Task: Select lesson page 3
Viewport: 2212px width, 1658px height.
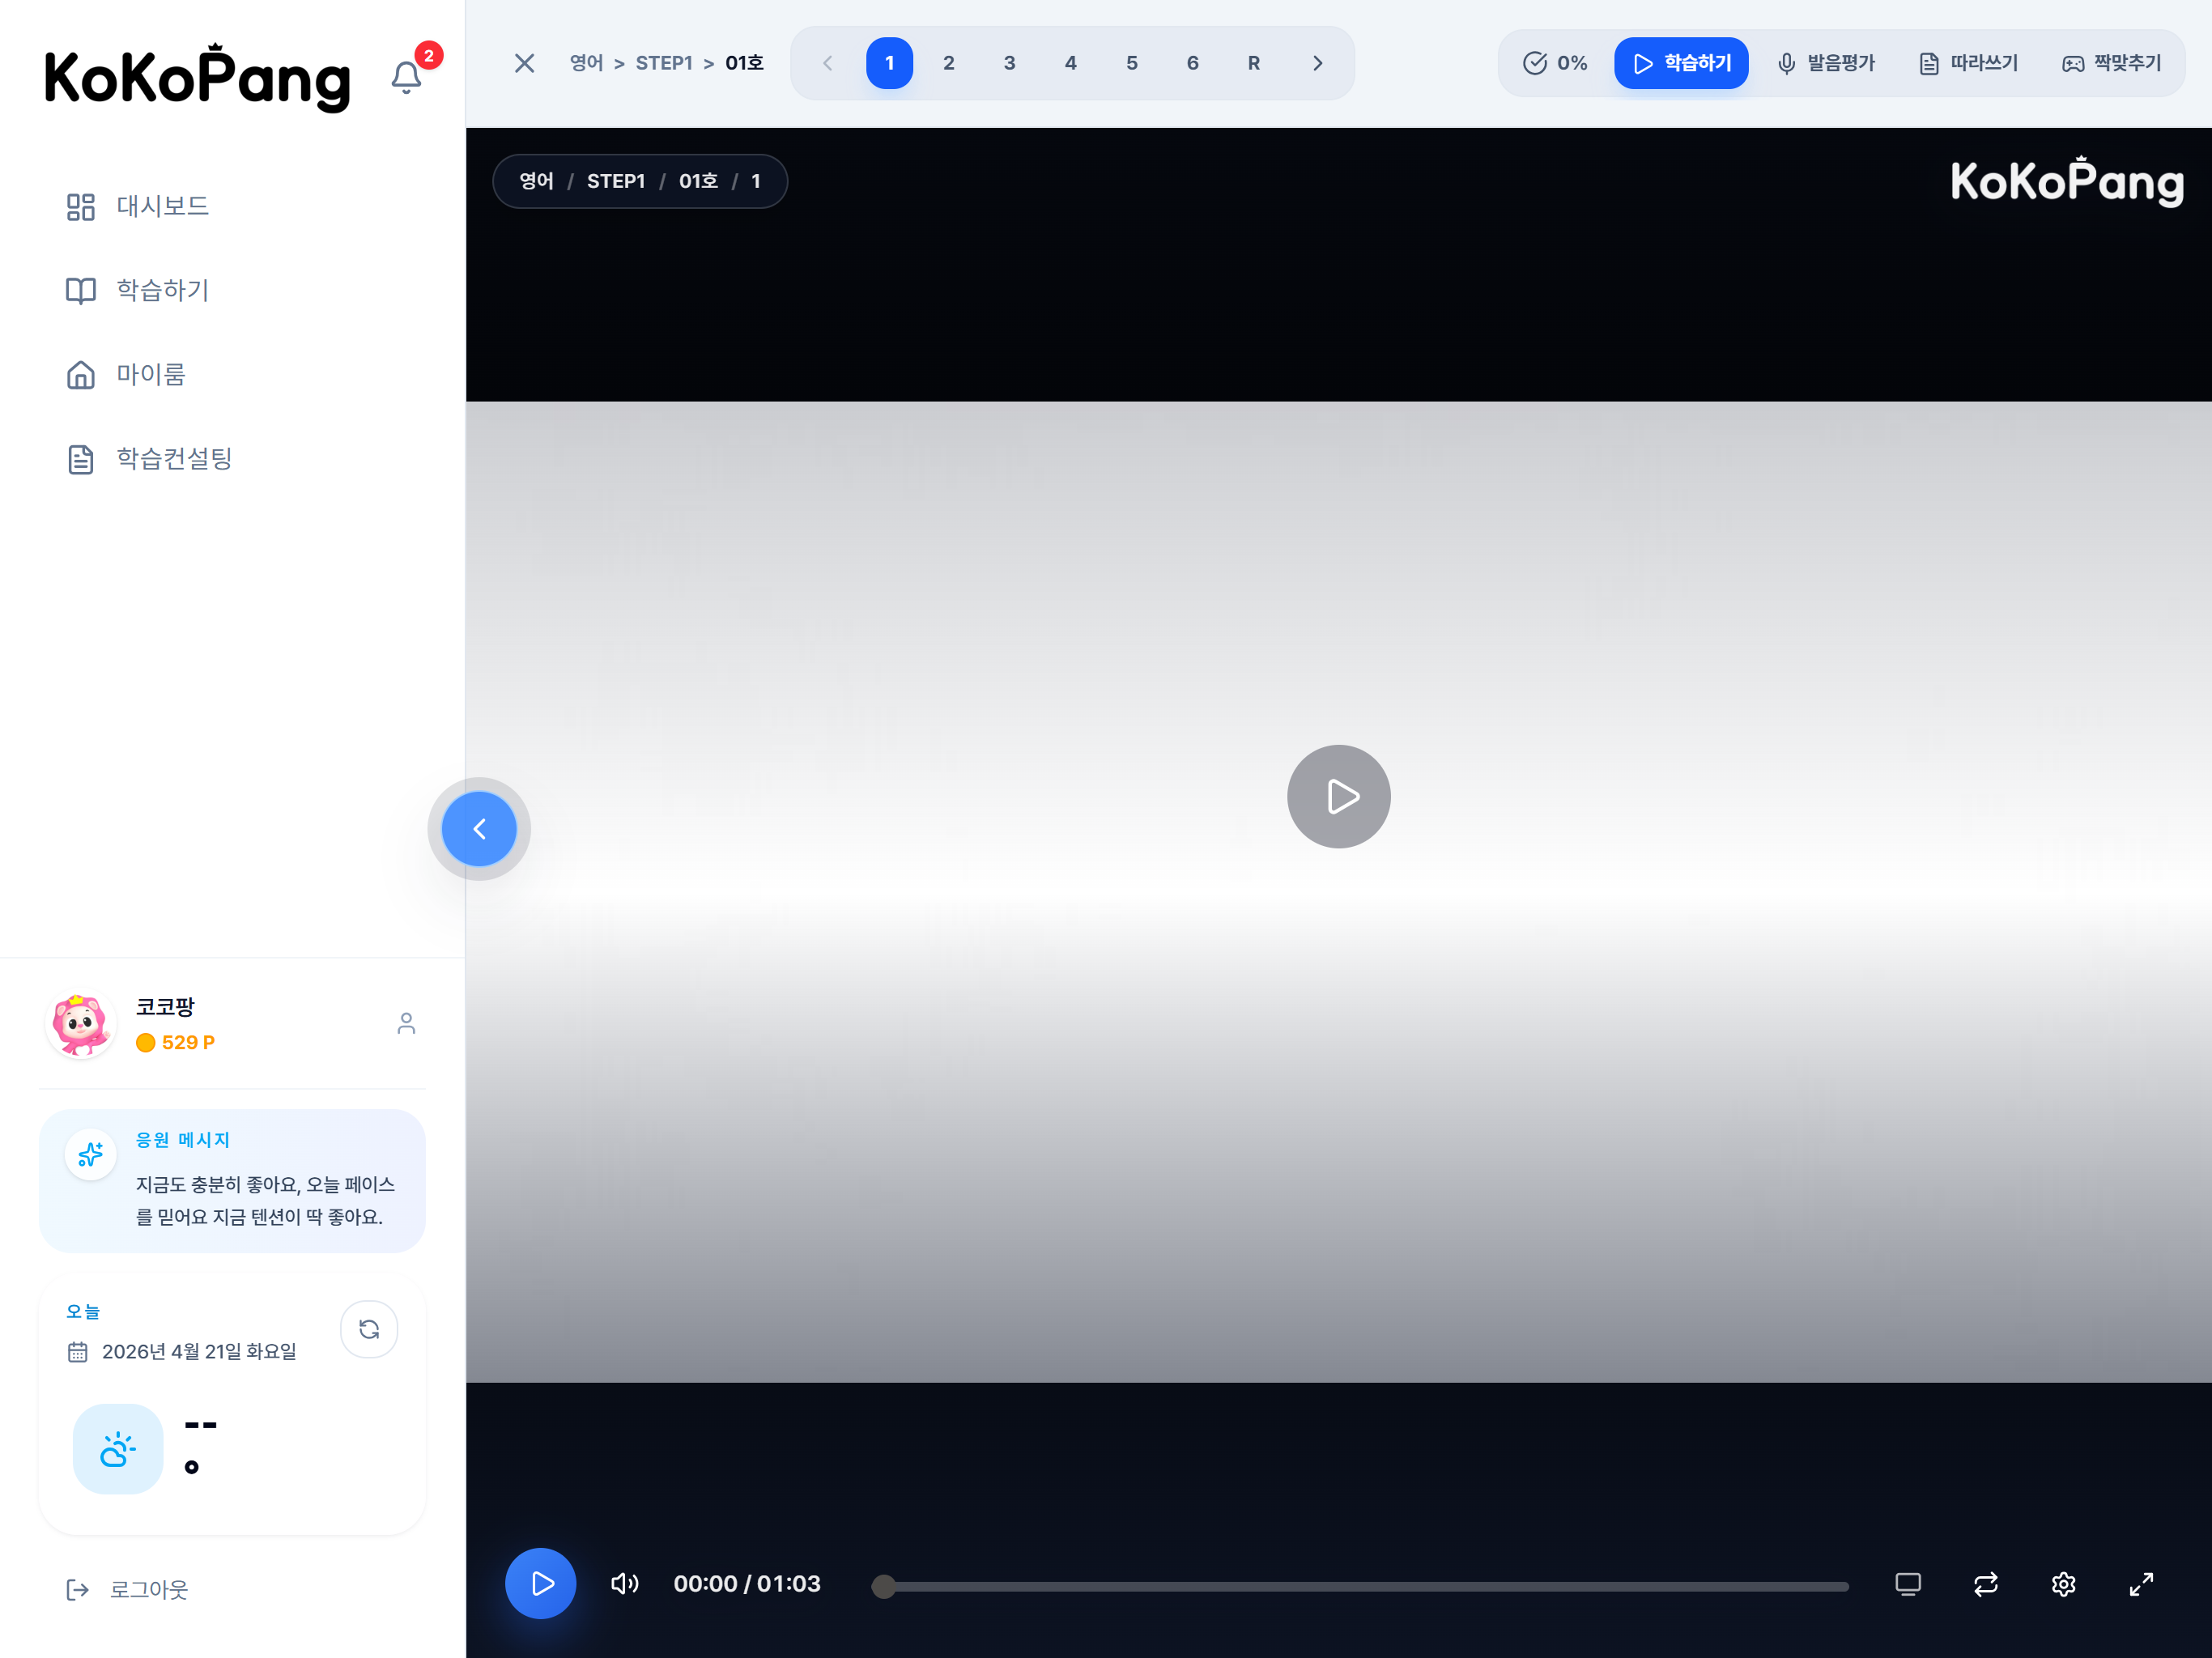Action: click(1010, 63)
